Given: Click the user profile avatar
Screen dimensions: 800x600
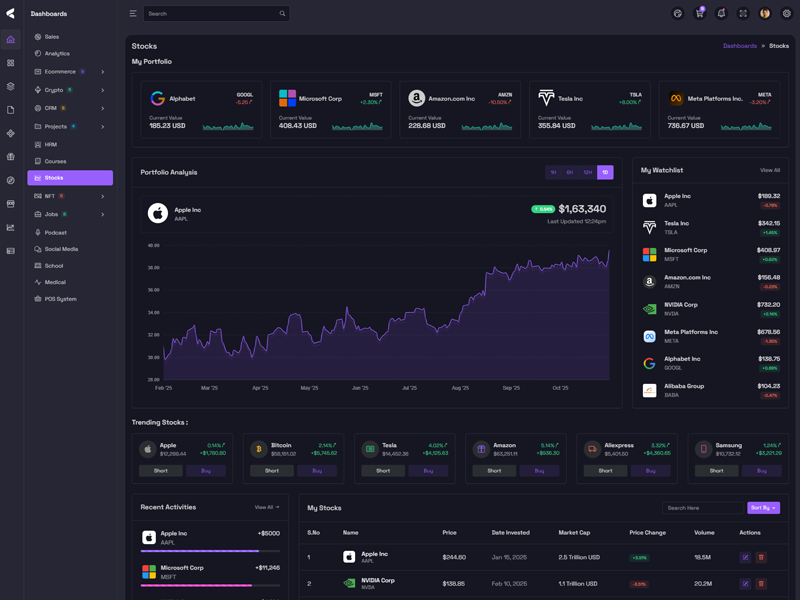Looking at the screenshot, I should tap(765, 14).
